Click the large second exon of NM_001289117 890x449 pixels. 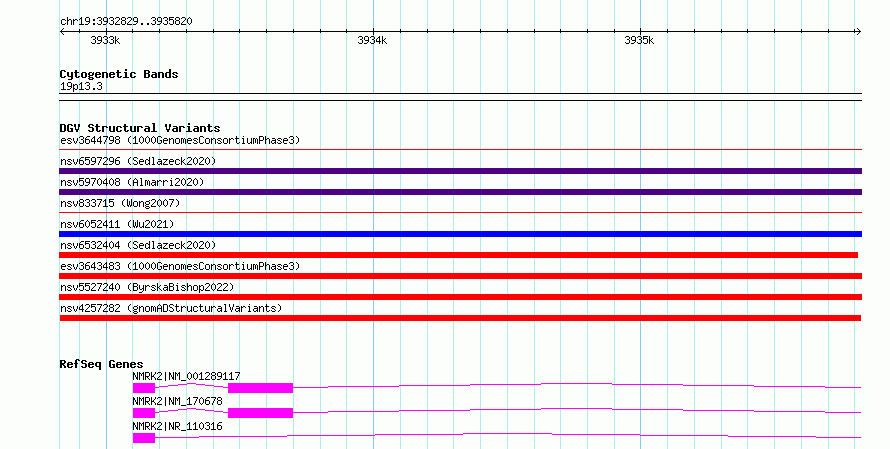click(261, 388)
